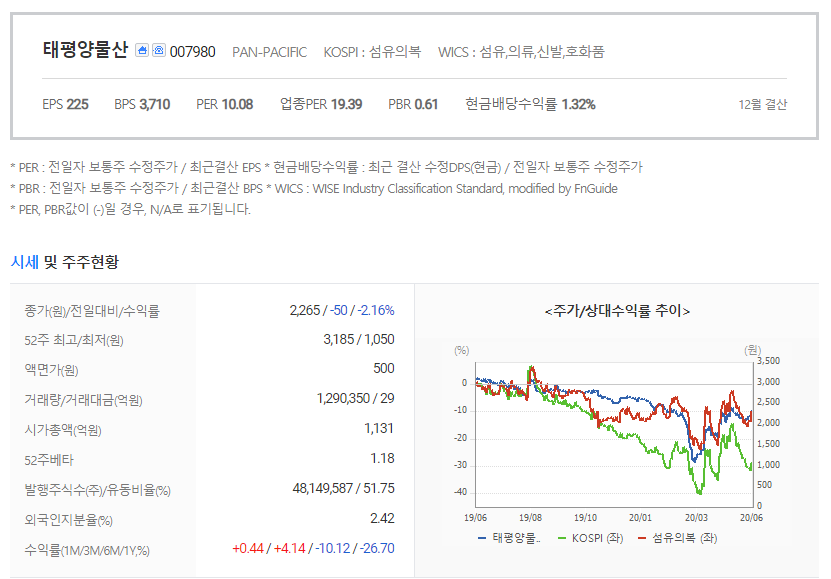Image resolution: width=831 pixels, height=579 pixels.
Task: Click the 19/06 x-axis label on chart
Action: (475, 518)
